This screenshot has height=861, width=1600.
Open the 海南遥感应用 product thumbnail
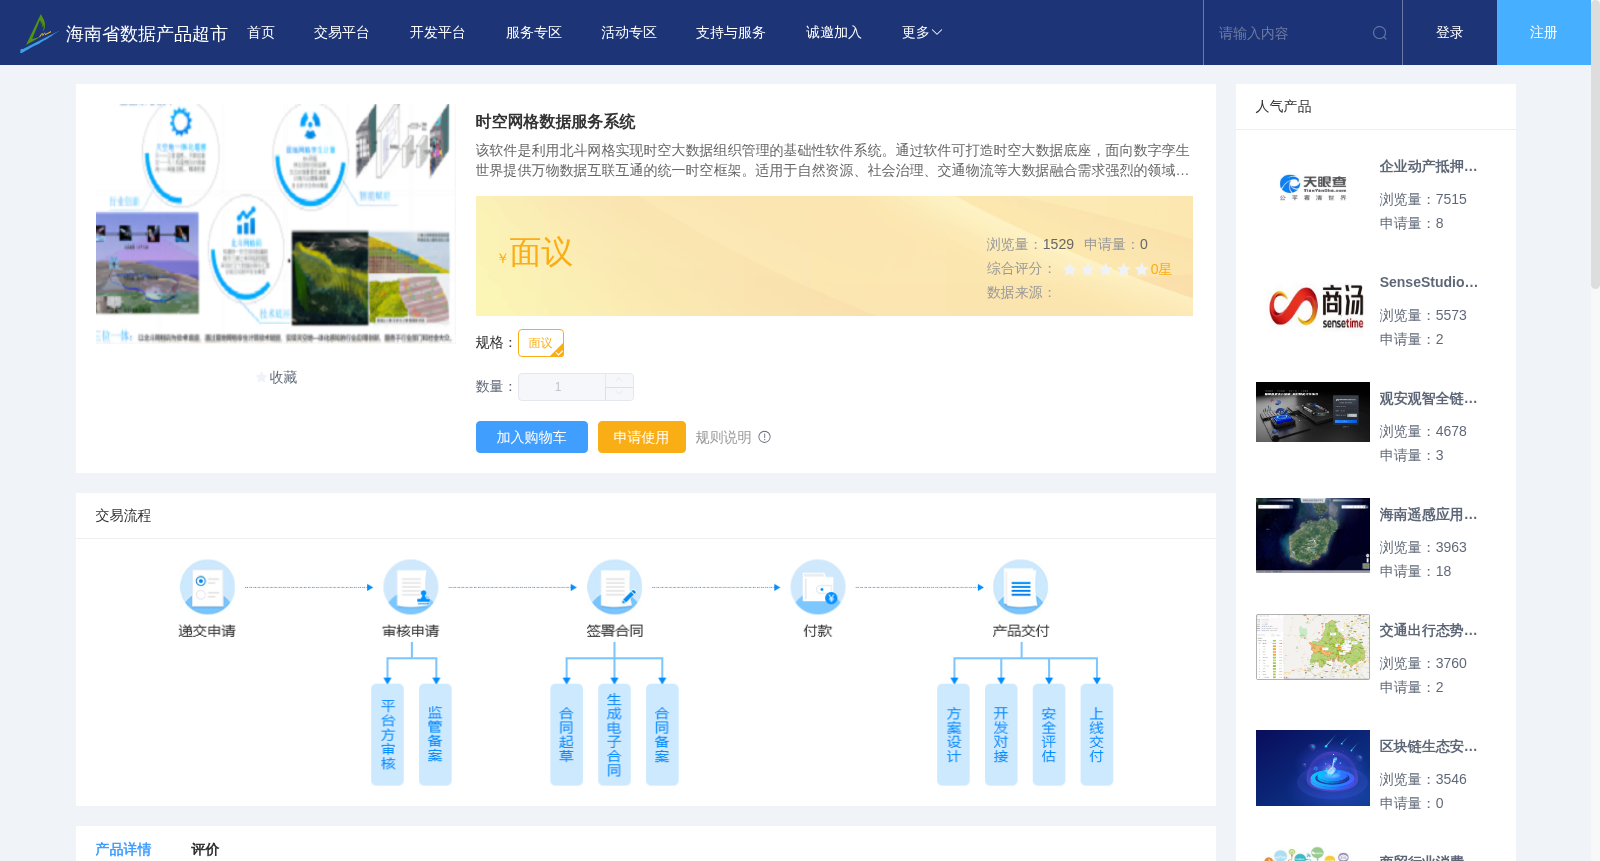pyautogui.click(x=1313, y=535)
